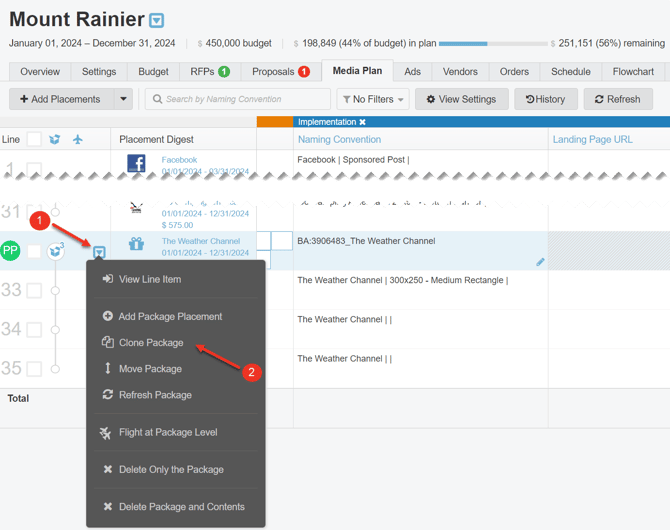The height and width of the screenshot is (530, 670).
Task: Open the No Filters dropdown
Action: pos(372,99)
